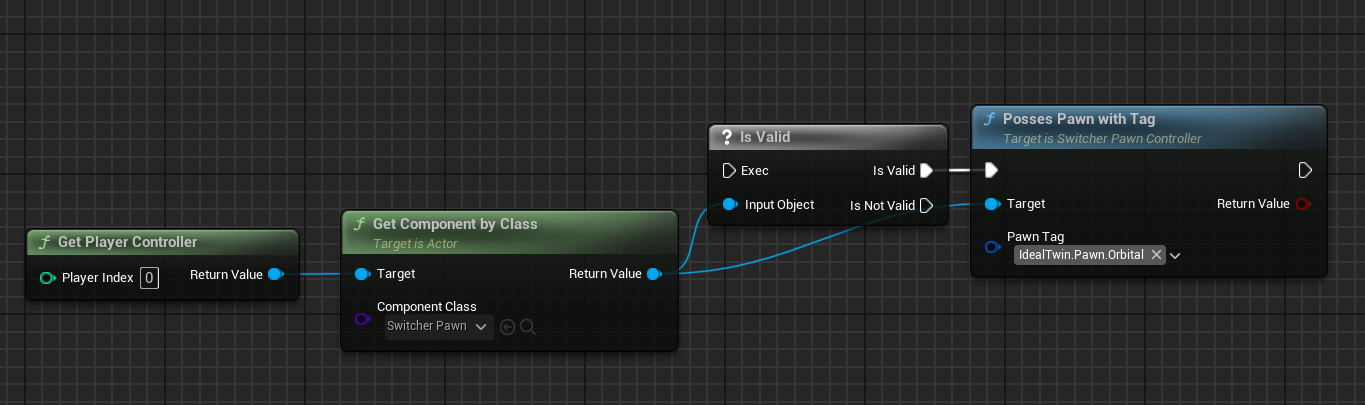1365x405 pixels.
Task: Select the Posses Pawn with Tag node header
Action: [1078, 119]
